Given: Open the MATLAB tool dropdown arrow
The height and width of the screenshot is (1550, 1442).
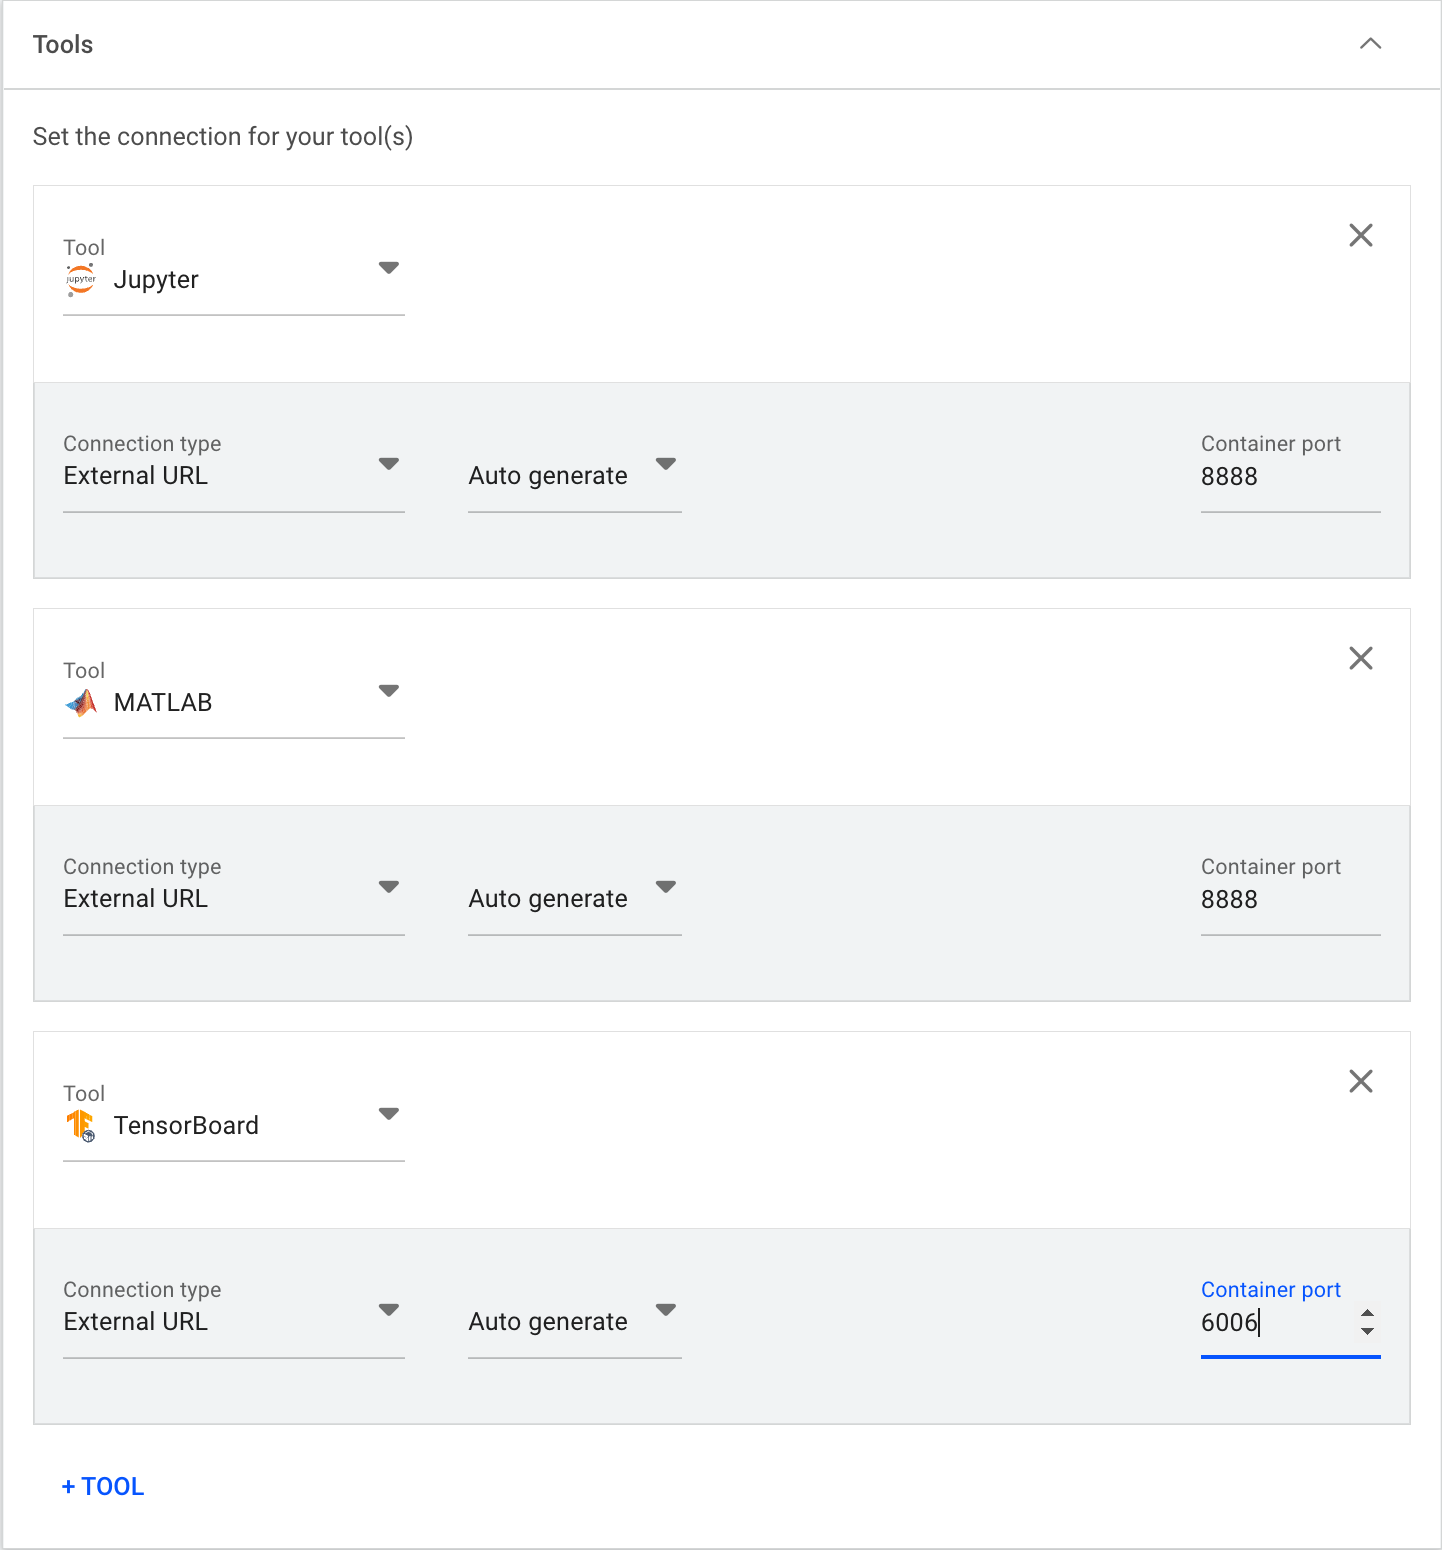Looking at the screenshot, I should pyautogui.click(x=389, y=691).
